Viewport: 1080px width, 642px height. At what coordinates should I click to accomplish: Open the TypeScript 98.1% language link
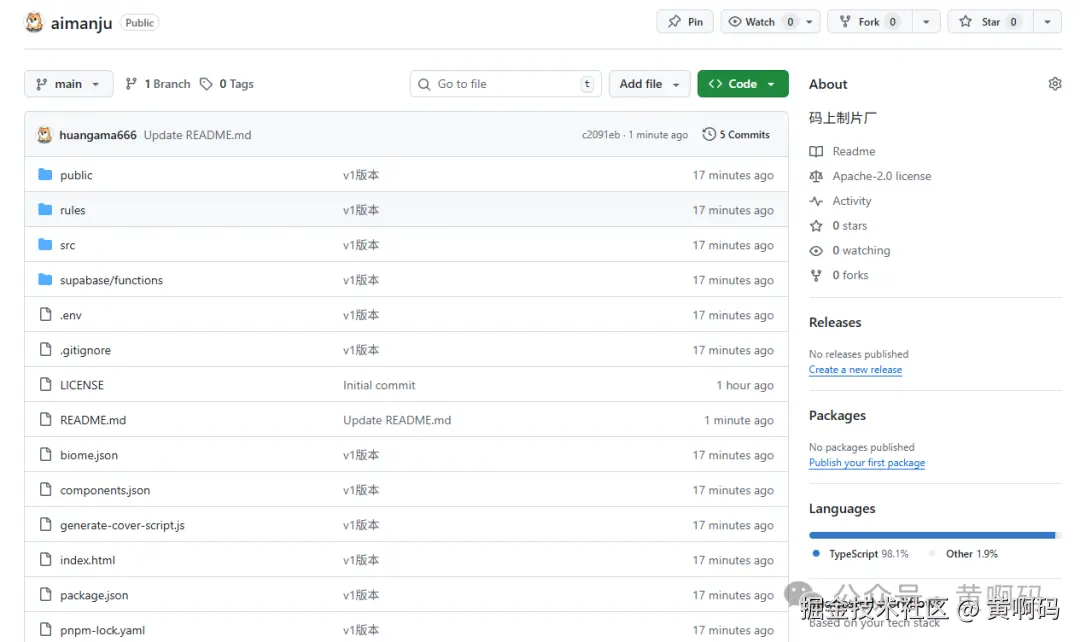coord(861,554)
